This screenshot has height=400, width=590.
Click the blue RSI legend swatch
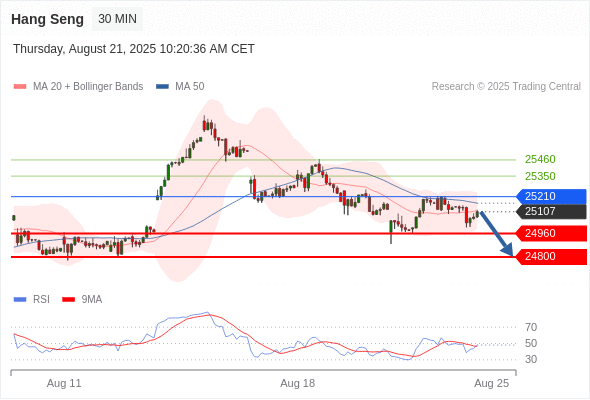[x=20, y=300]
